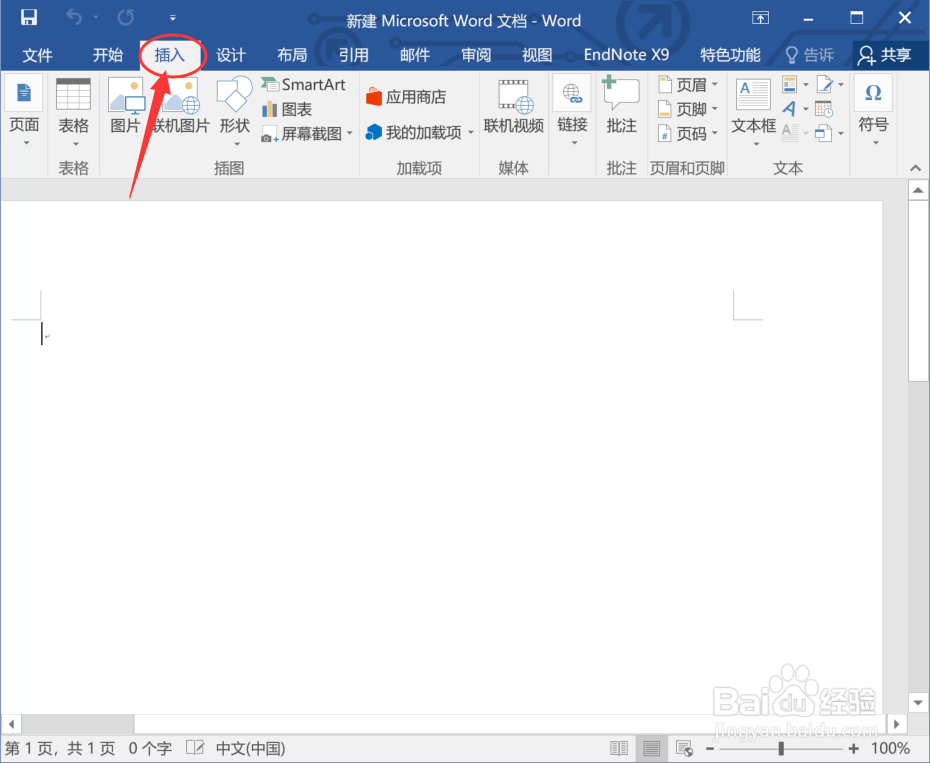This screenshot has height=763, width=930.
Task: Click the Ribbon Display Options icon
Action: tap(760, 18)
